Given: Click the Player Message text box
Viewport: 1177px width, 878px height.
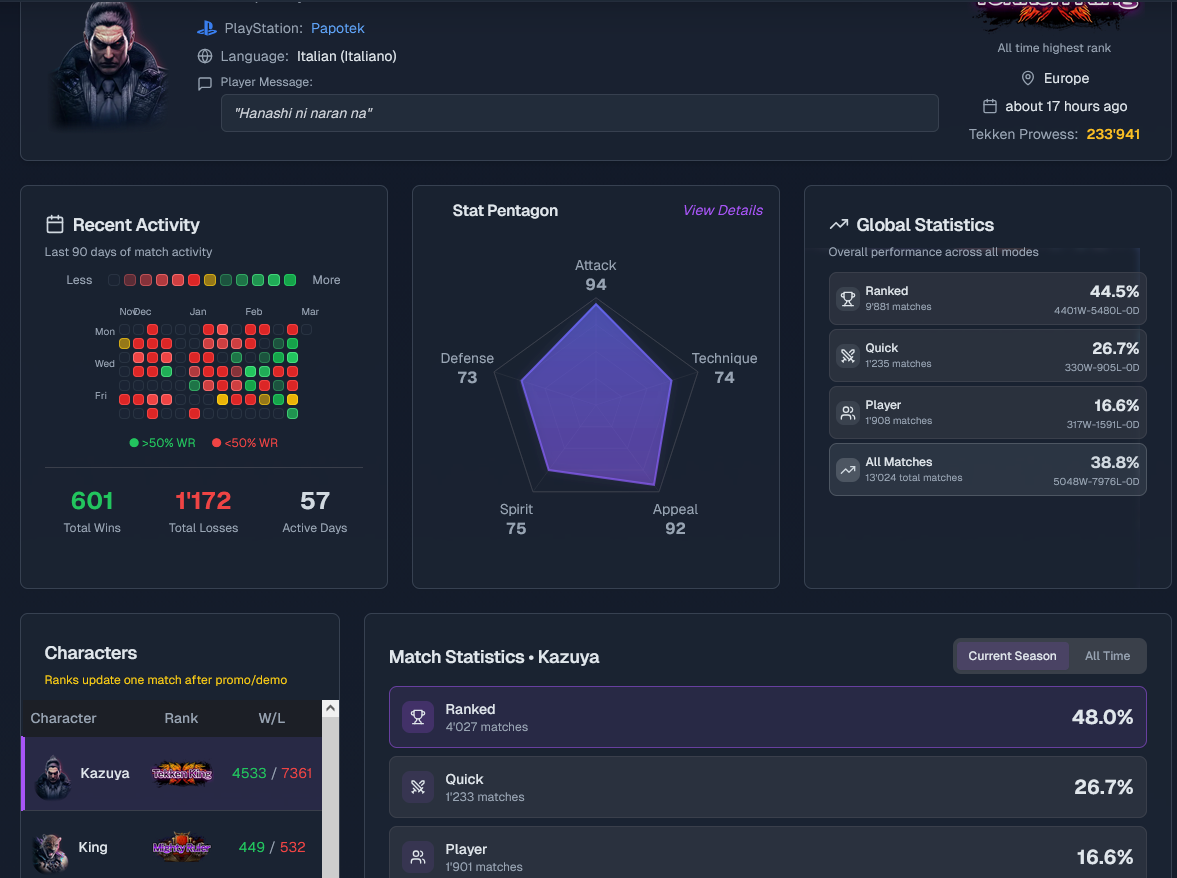Looking at the screenshot, I should (x=579, y=113).
